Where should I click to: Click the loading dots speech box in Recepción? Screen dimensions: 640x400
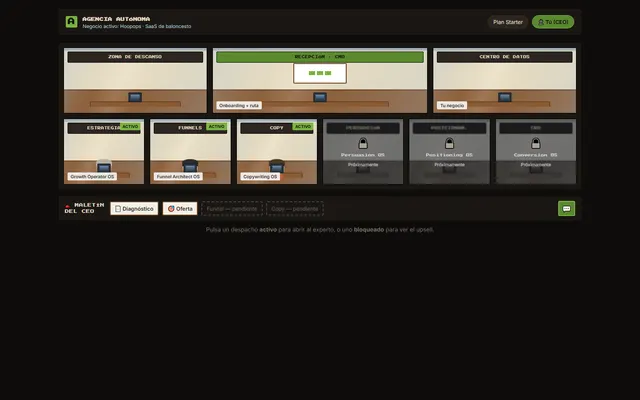pos(320,73)
